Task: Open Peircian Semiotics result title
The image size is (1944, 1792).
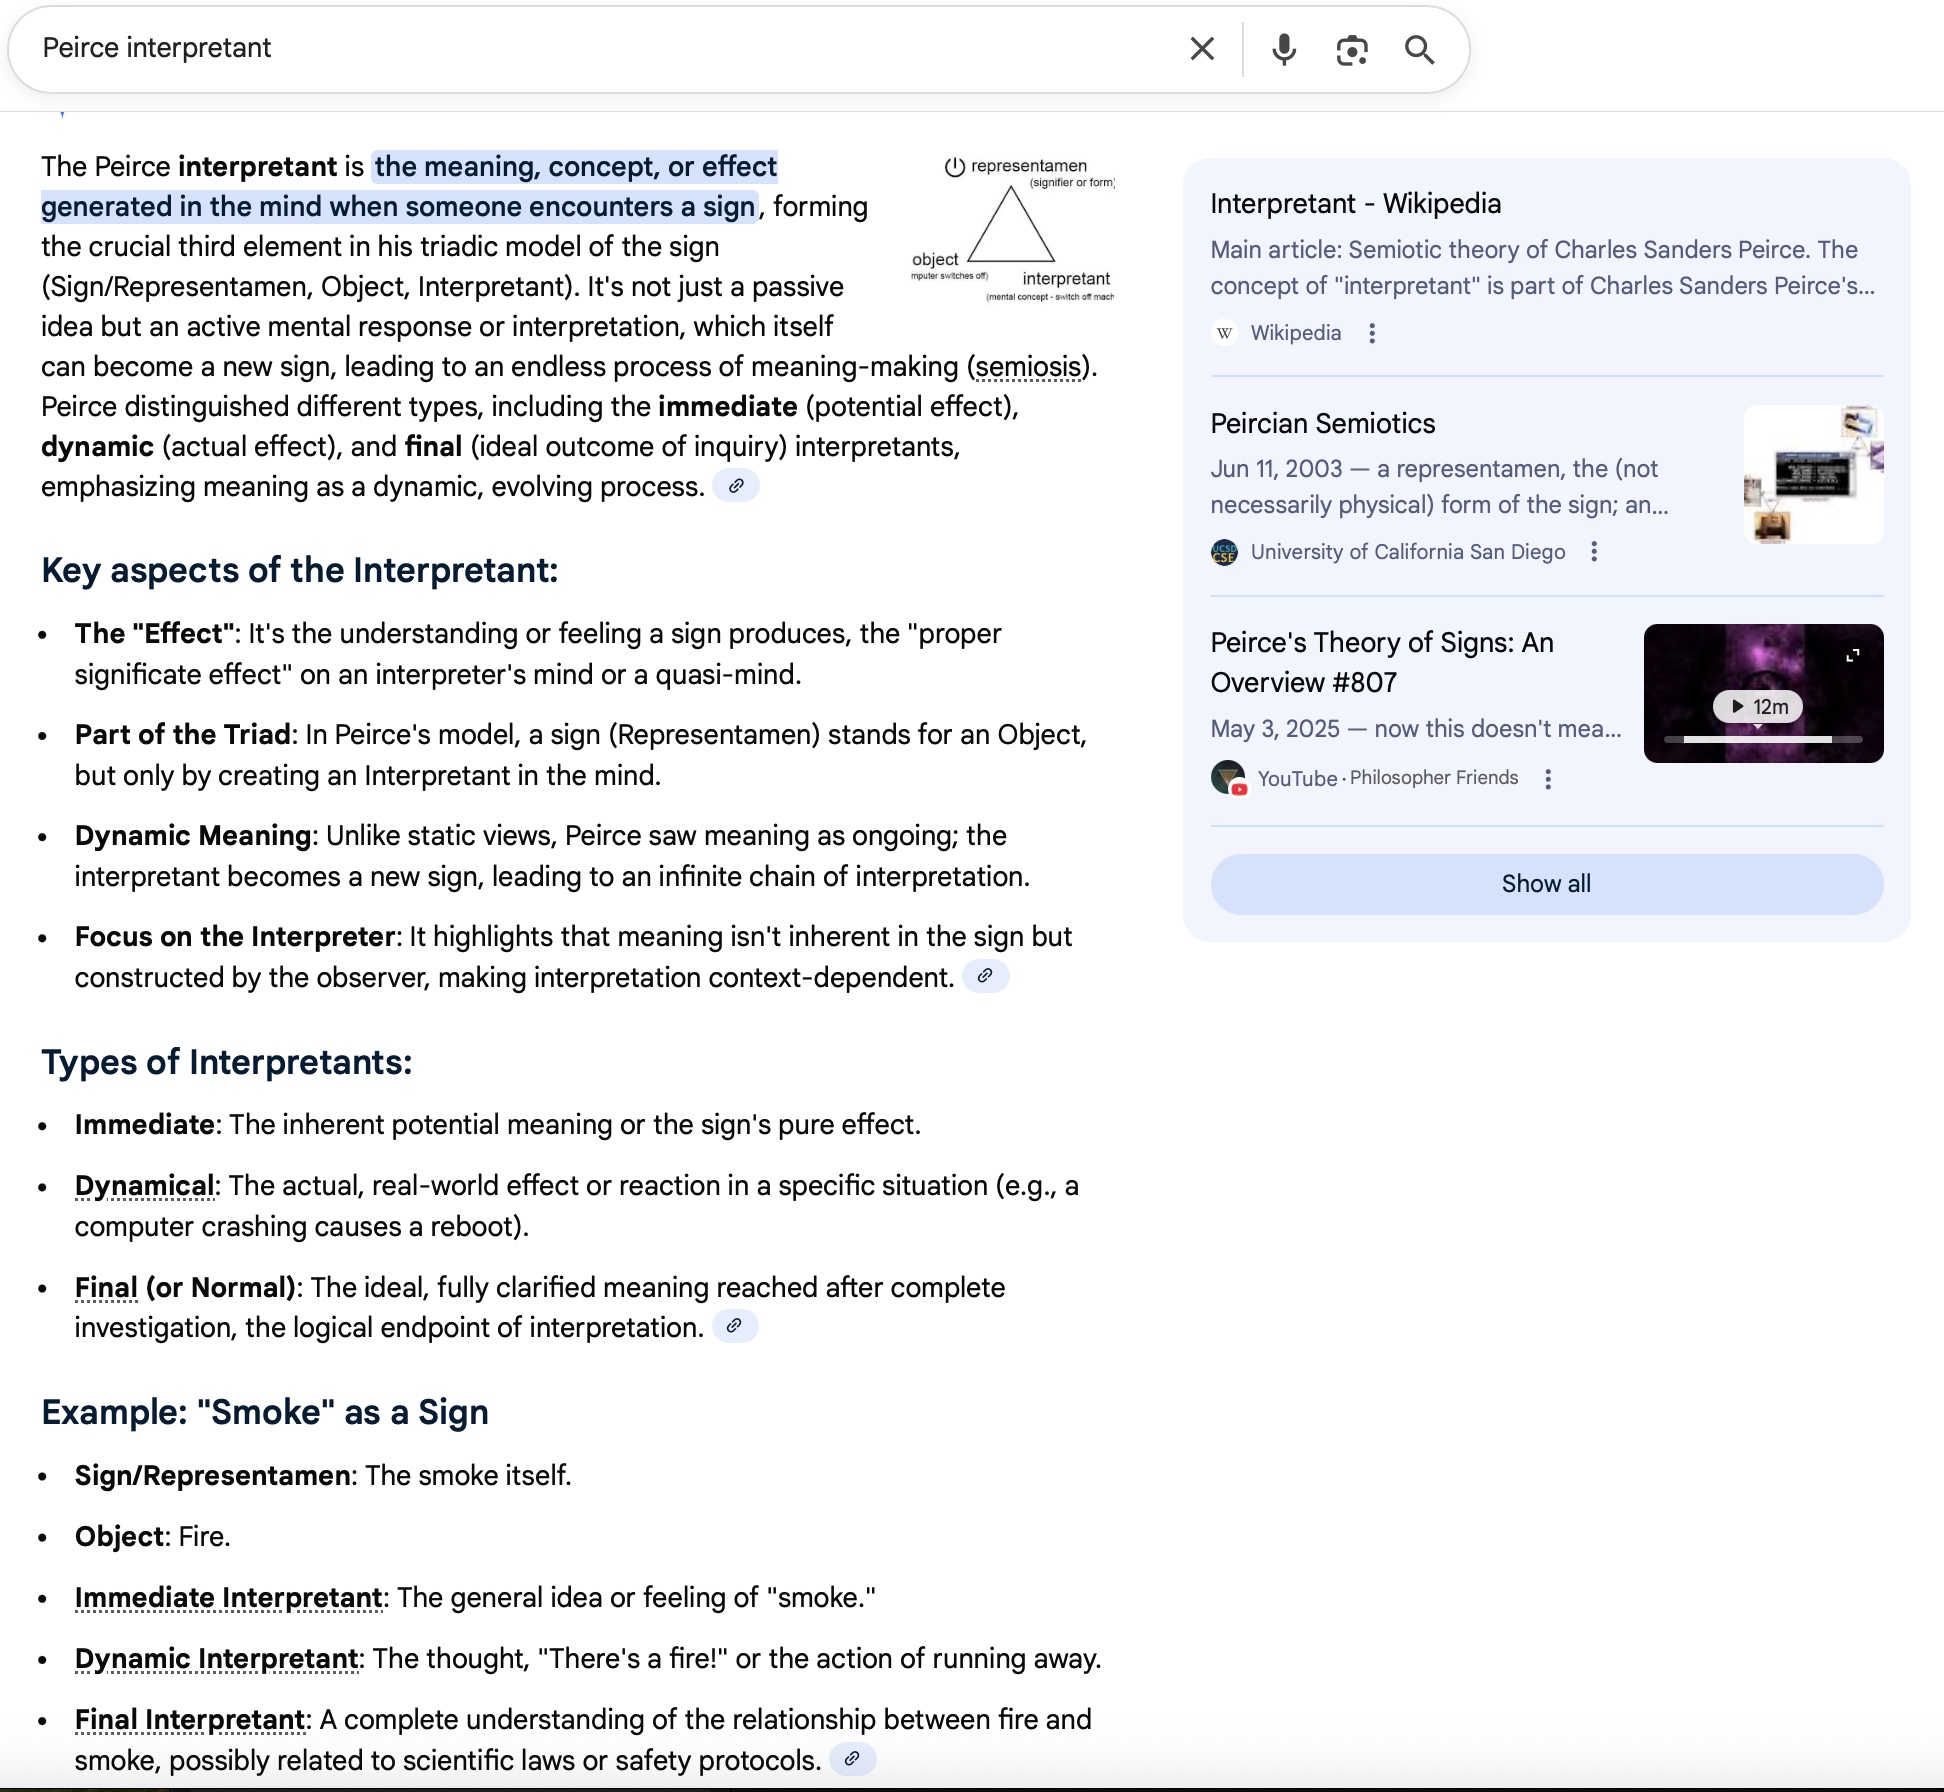Action: [x=1322, y=424]
